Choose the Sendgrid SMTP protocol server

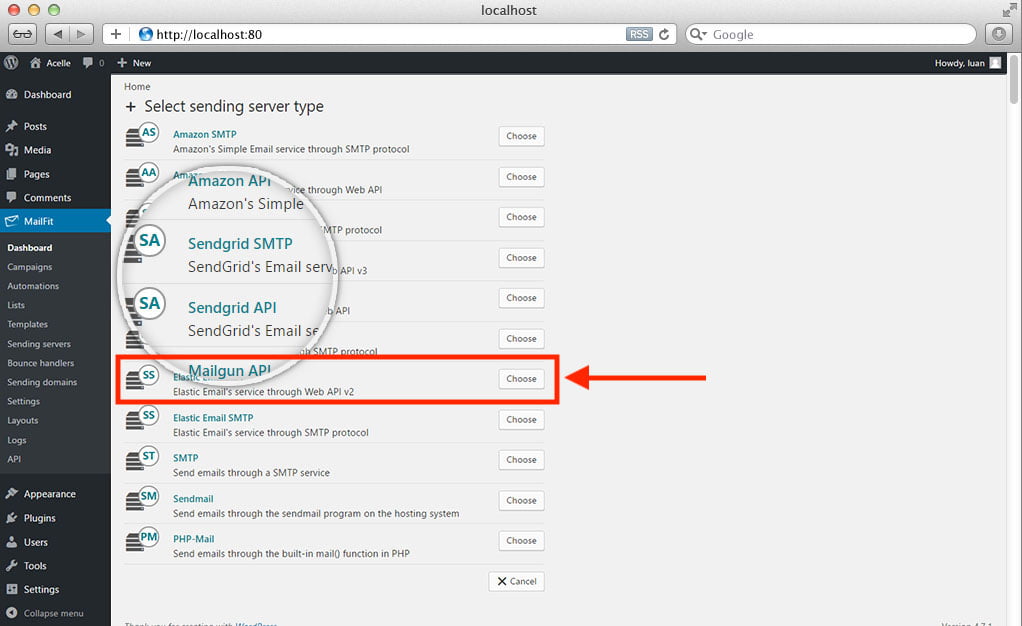[x=521, y=217]
